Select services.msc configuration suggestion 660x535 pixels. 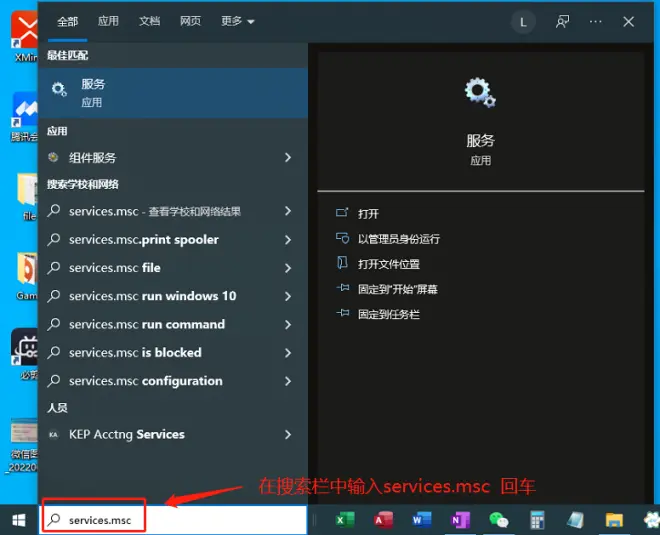pyautogui.click(x=173, y=381)
